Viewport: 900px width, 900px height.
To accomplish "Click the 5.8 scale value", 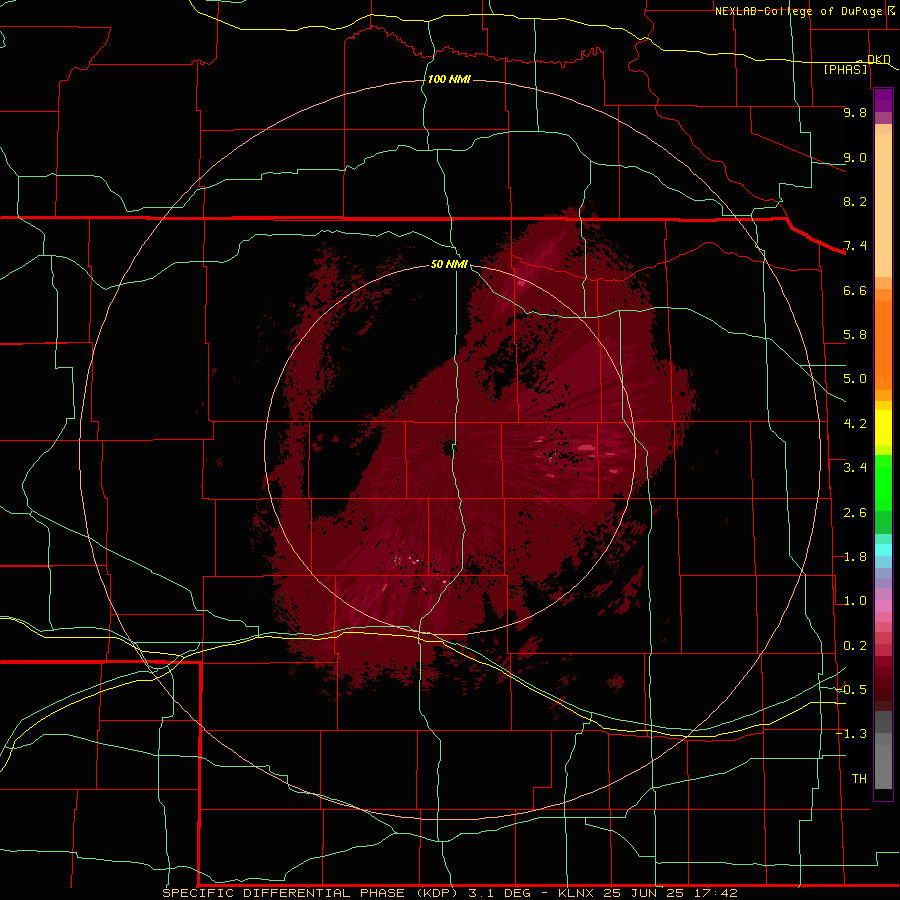I will [855, 335].
